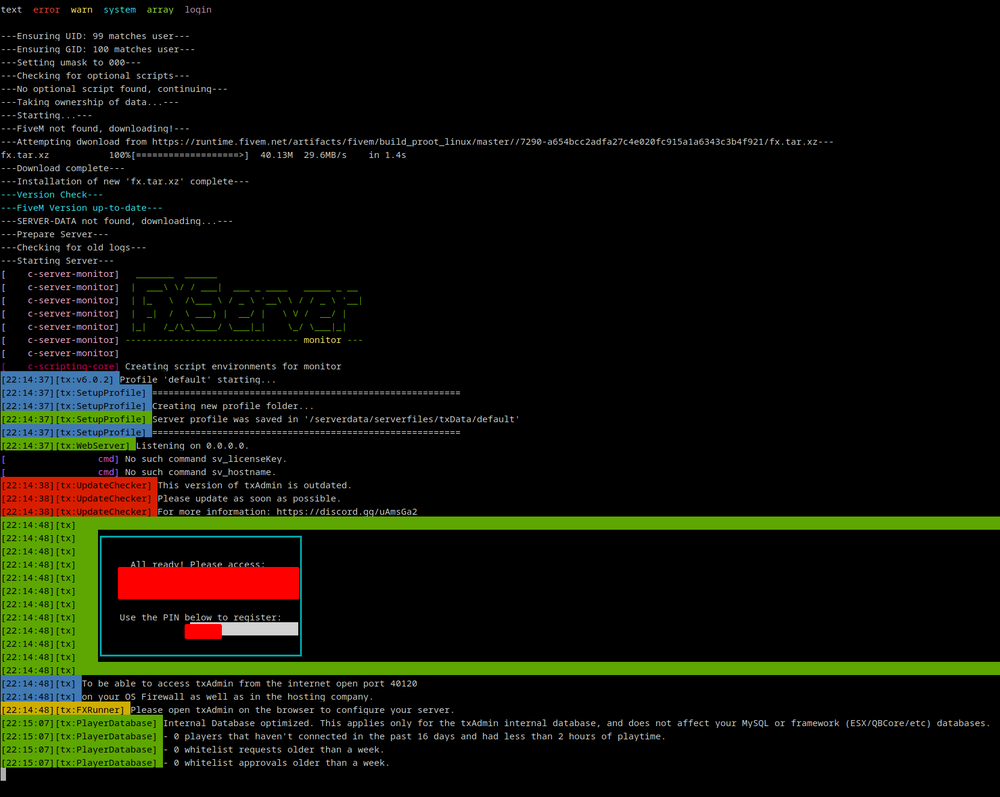Click 'This version of txAdmin is outdated.' message
The height and width of the screenshot is (797, 1000).
click(x=254, y=485)
